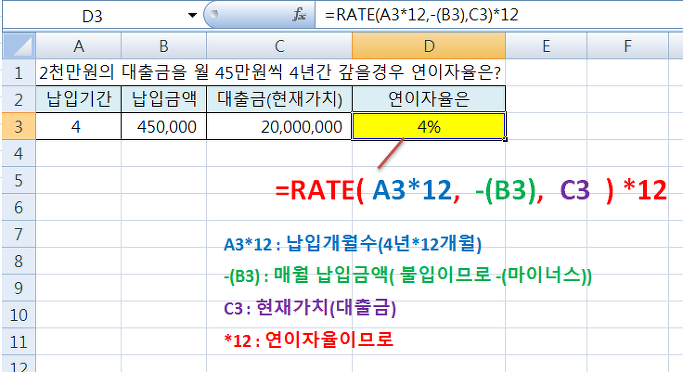Click the blue 'A3*12 : 납입개월수' explanation line
683x372 pixels.
(x=353, y=244)
